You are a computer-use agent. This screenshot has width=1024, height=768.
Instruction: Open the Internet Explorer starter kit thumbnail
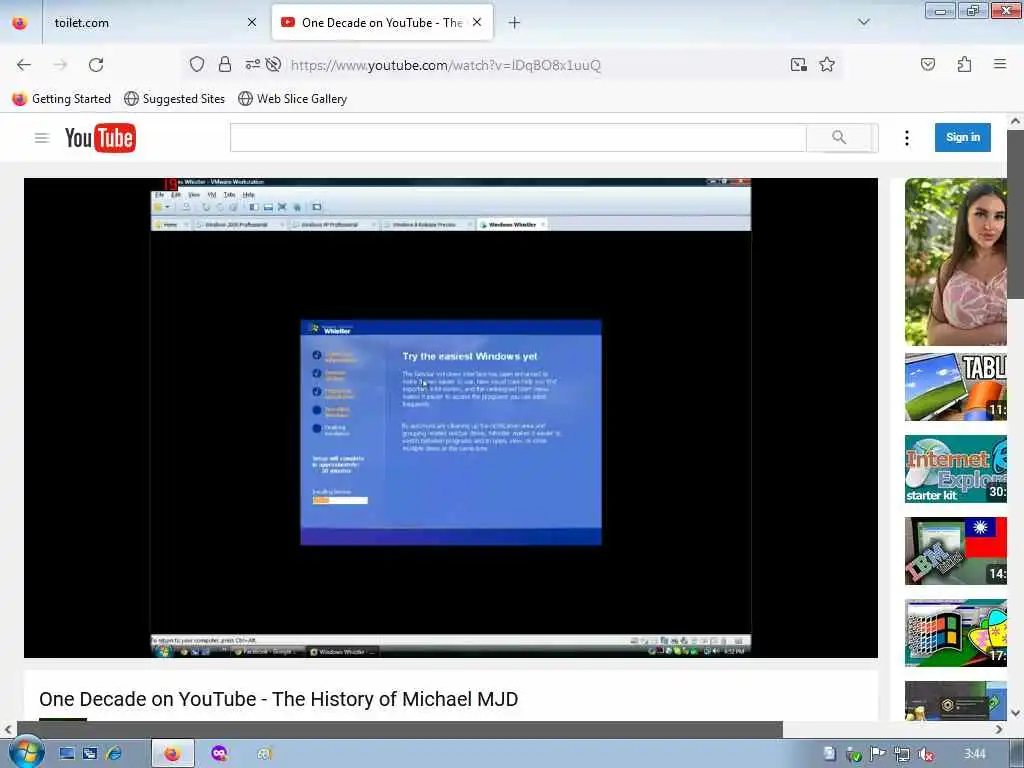point(955,469)
